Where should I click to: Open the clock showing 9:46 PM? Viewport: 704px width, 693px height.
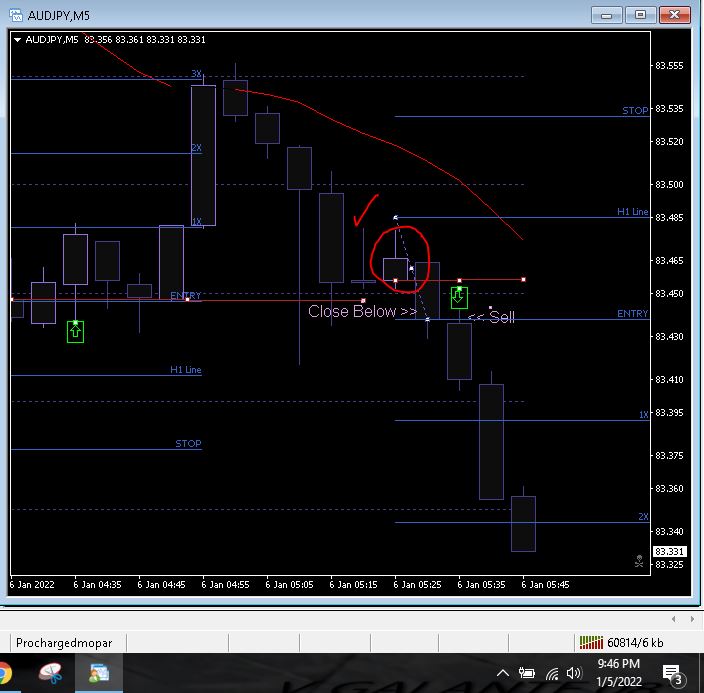[618, 672]
